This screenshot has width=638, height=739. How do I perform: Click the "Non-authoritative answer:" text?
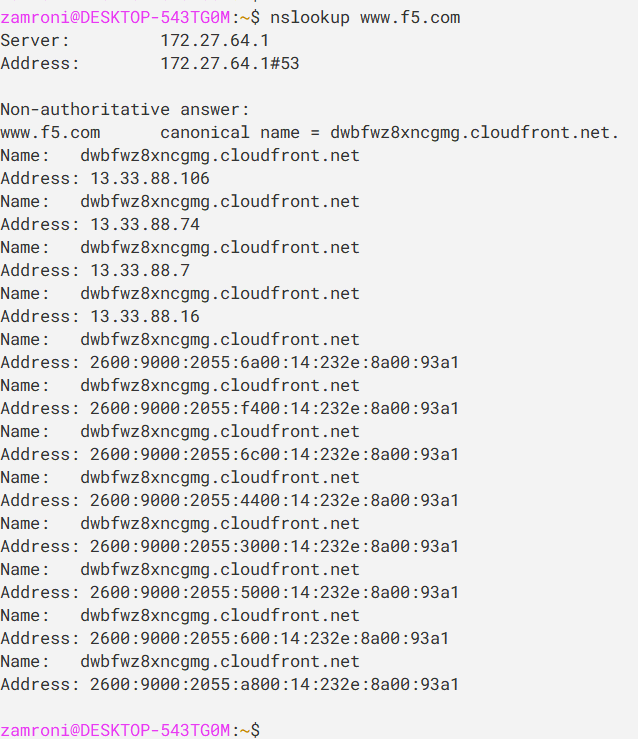(125, 110)
